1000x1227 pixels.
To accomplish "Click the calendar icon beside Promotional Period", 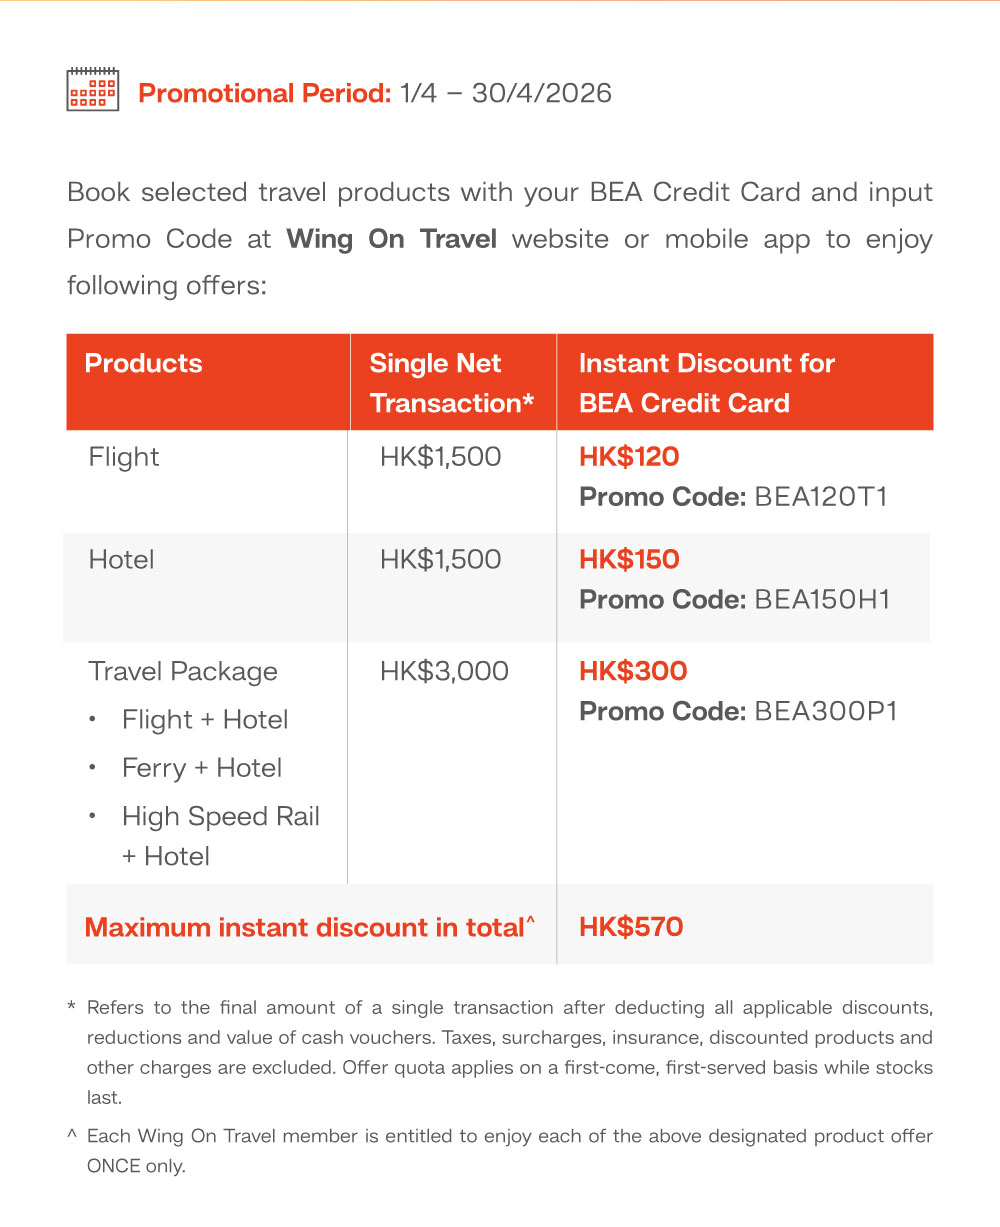I will (x=92, y=90).
